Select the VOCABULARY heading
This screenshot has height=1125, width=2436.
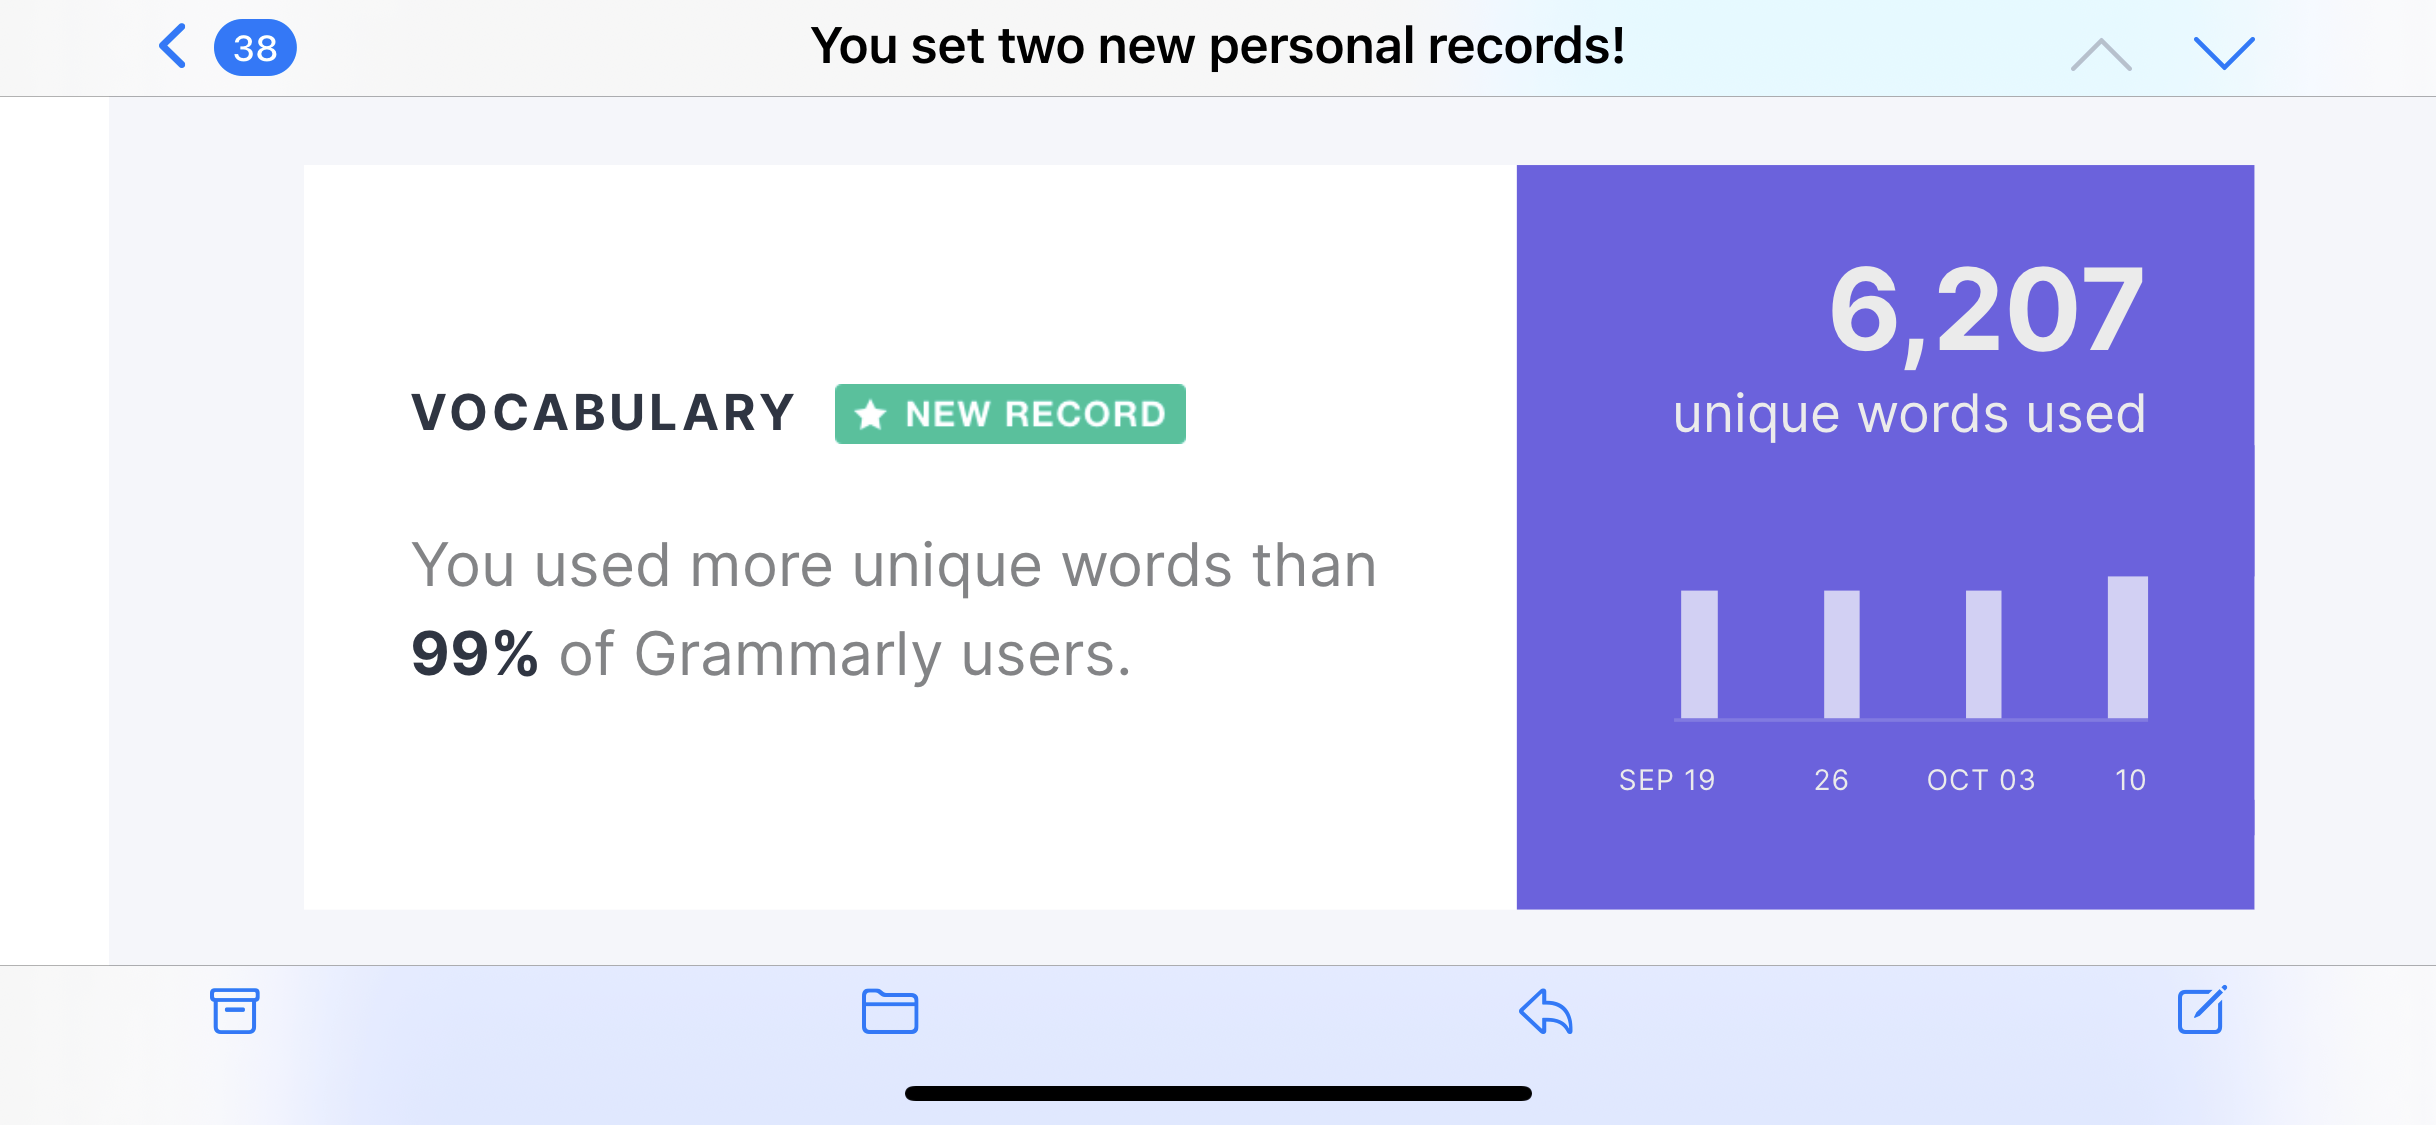pyautogui.click(x=603, y=413)
